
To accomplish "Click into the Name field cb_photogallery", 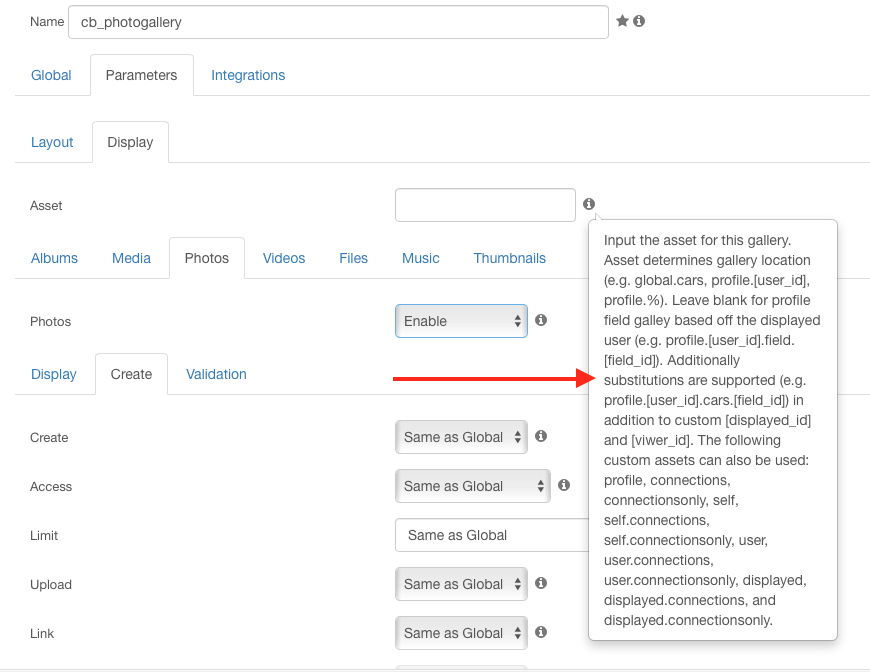I will (x=338, y=22).
